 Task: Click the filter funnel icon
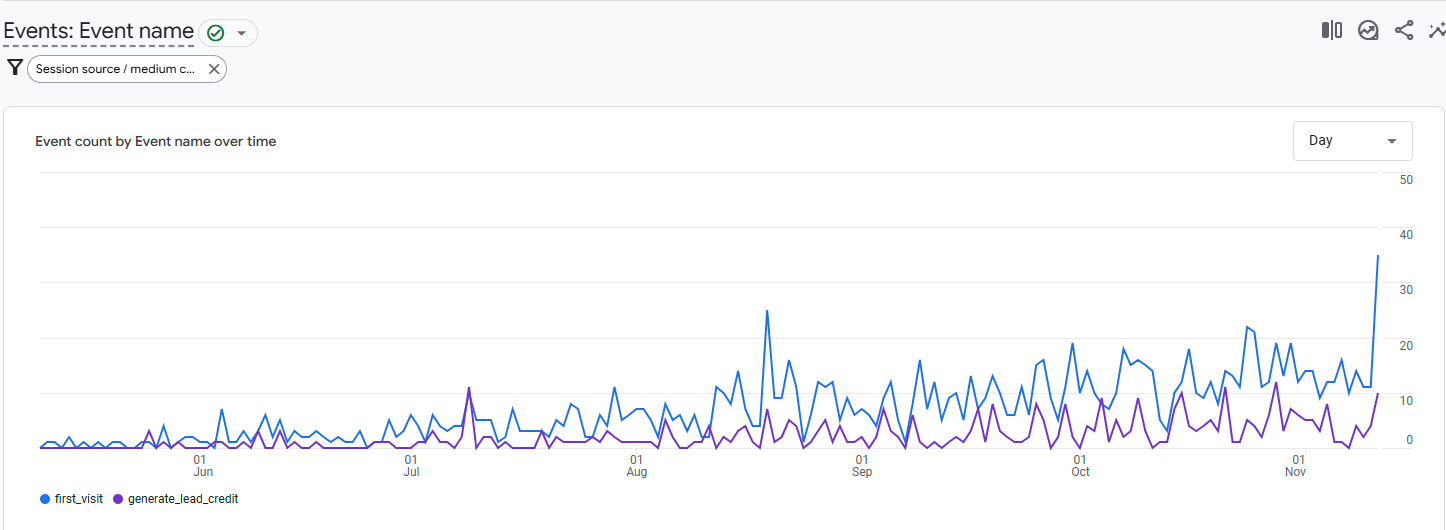pos(14,68)
